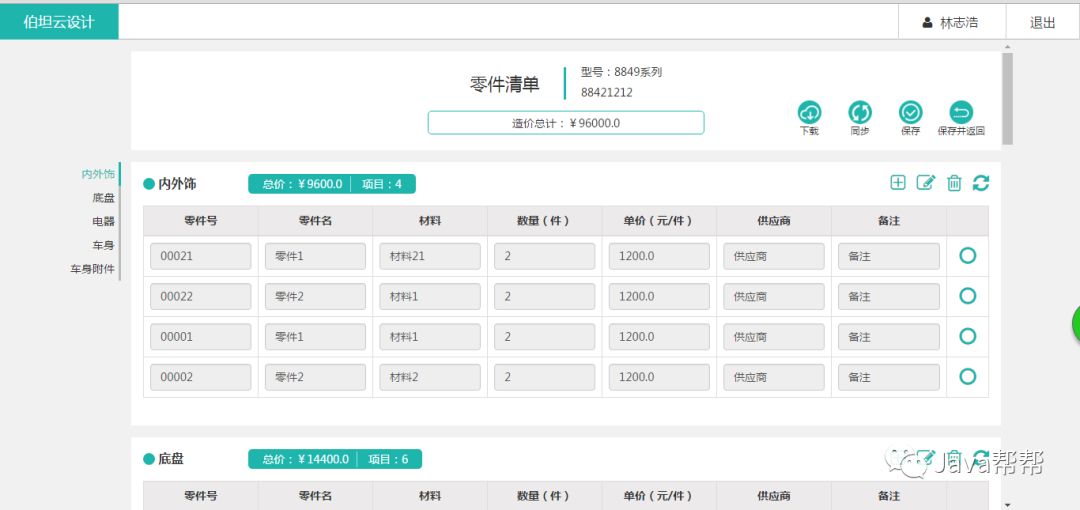Click the 伯坦云设计 logo link
Screen dimensions: 1080x510
coord(59,22)
